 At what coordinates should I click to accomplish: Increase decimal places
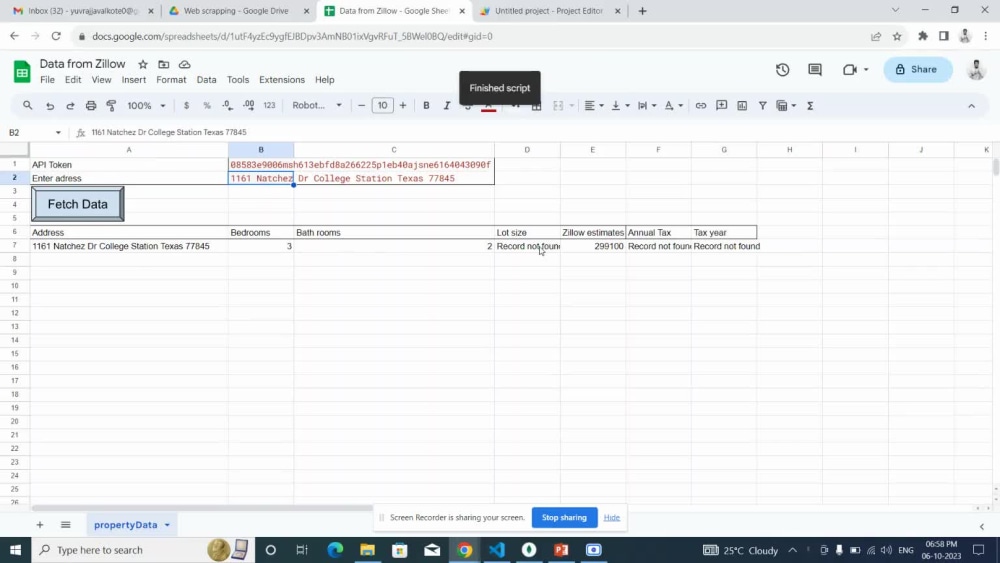(248, 106)
